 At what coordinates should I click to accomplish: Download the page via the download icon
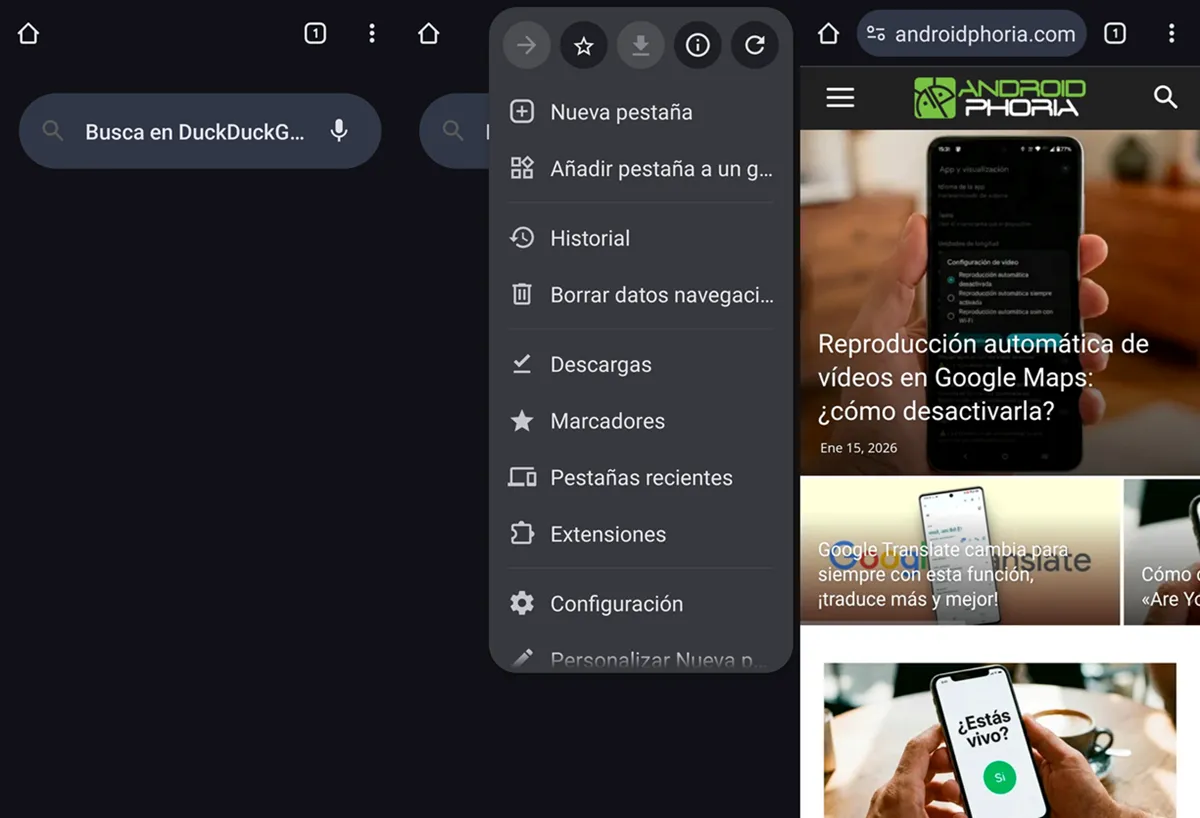(x=641, y=45)
